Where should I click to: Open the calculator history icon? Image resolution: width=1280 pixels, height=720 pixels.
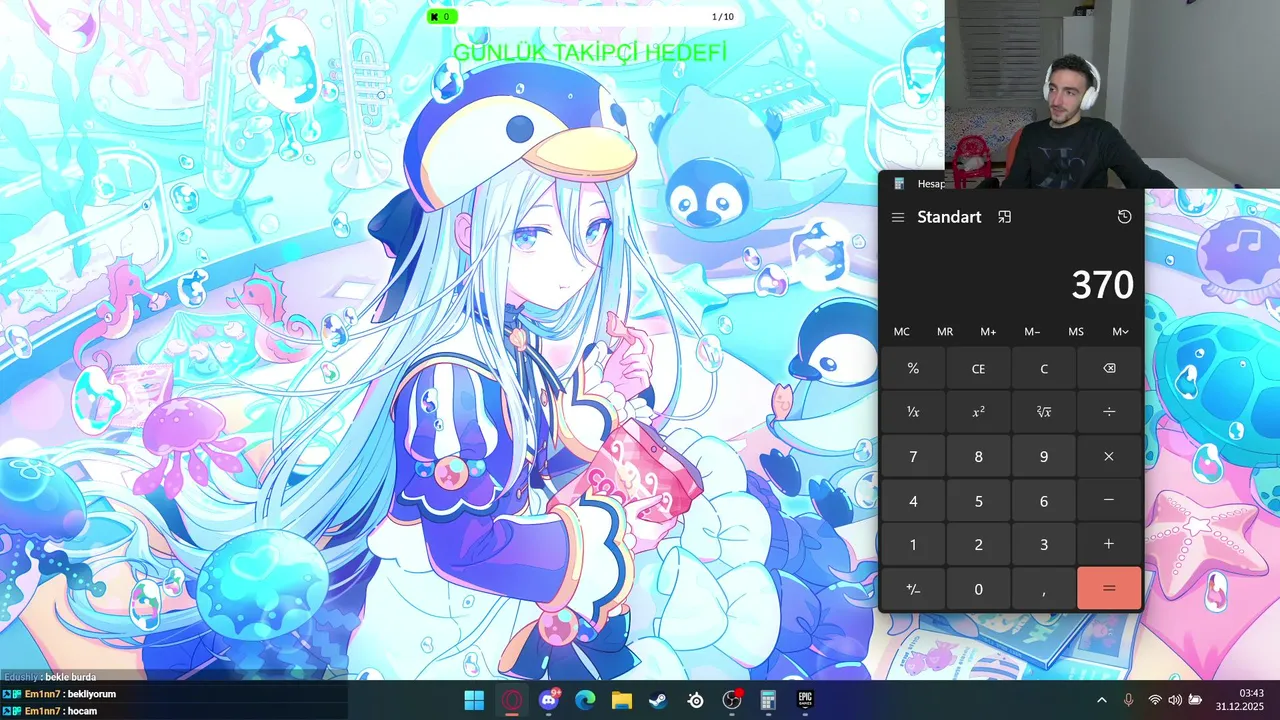coord(1124,217)
